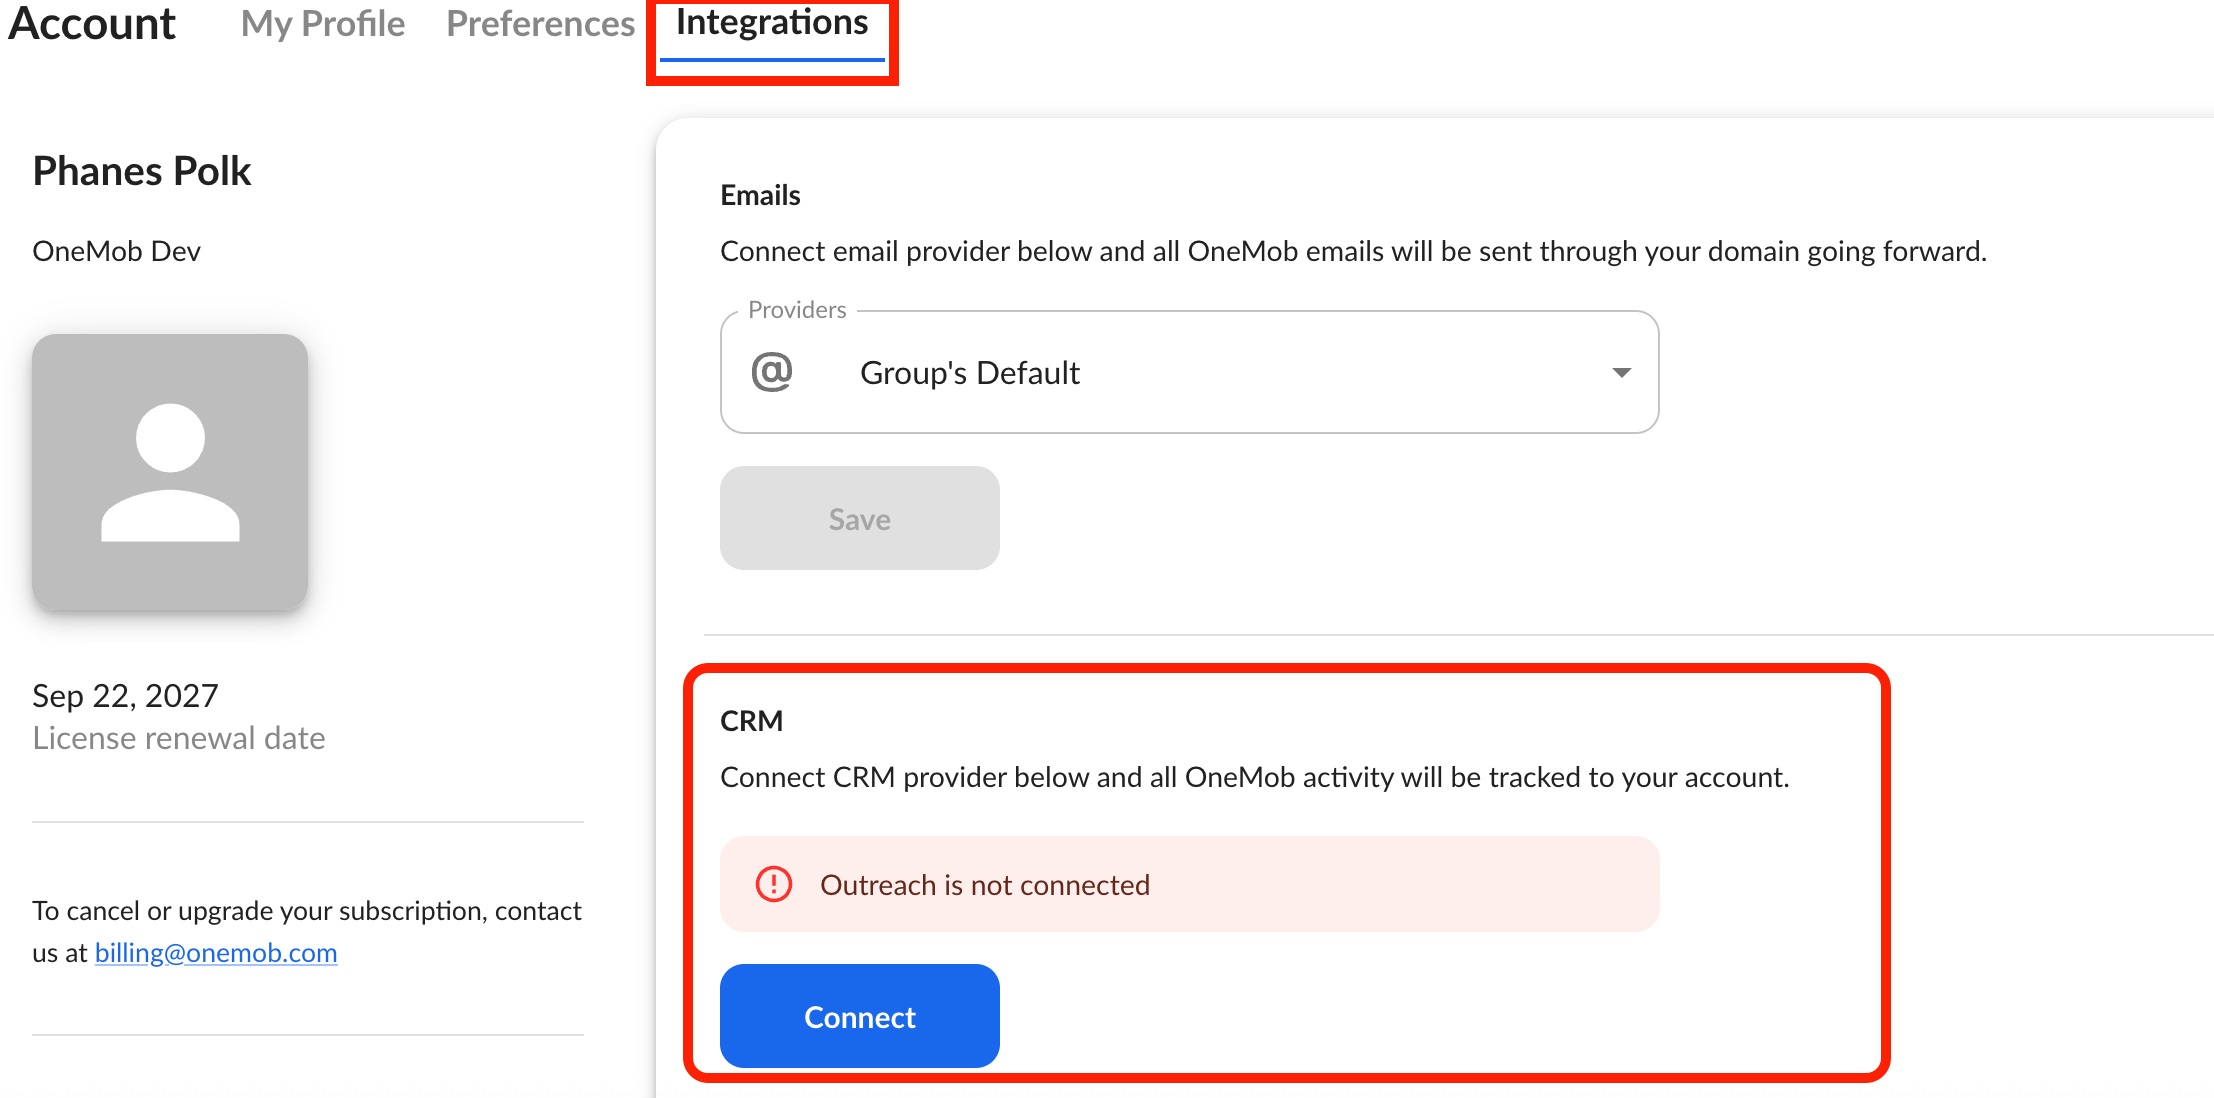The width and height of the screenshot is (2214, 1098).
Task: Open the Providers dropdown showing Group's Default
Action: 1189,372
